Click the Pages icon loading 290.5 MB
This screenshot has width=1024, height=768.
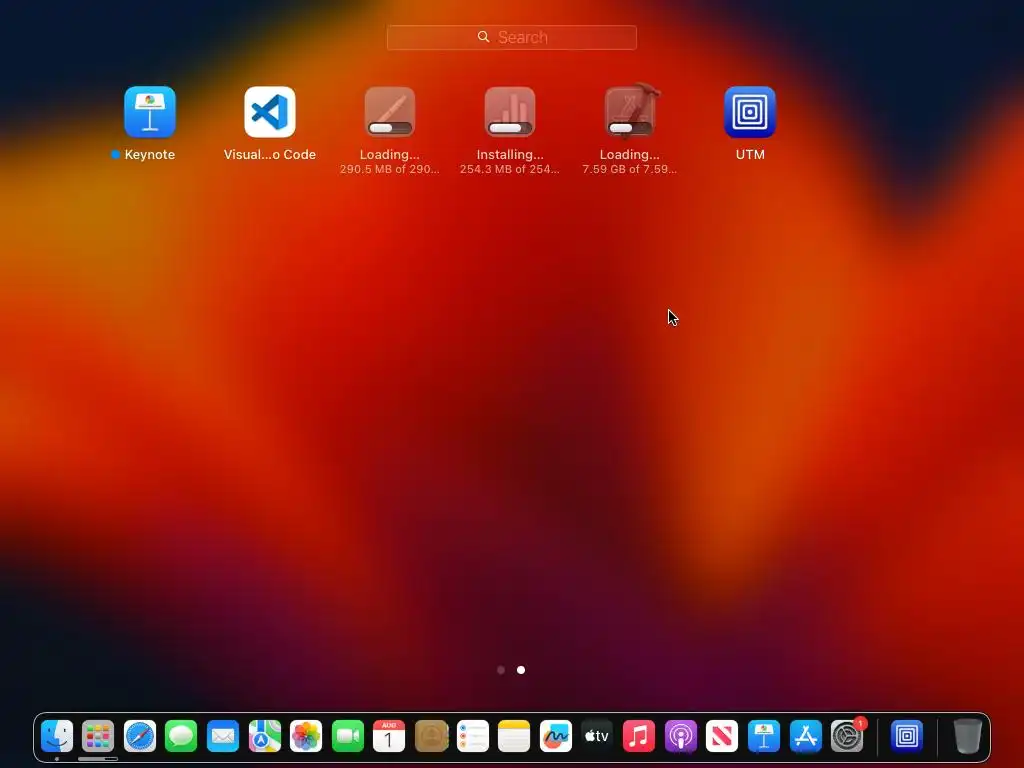(390, 112)
